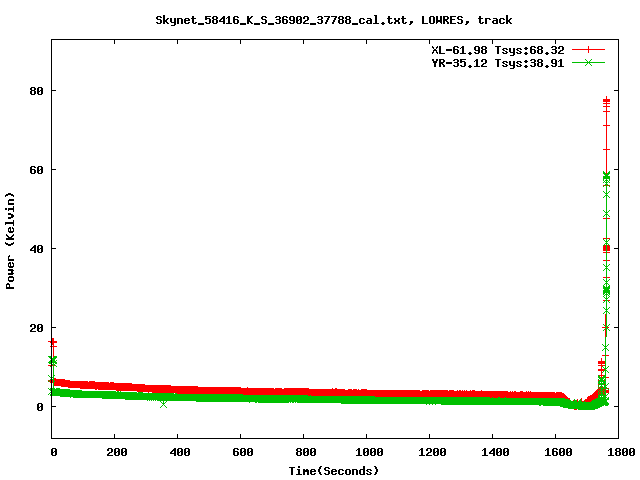
Task: Click the x-axis tick label 400
Action: (180, 452)
